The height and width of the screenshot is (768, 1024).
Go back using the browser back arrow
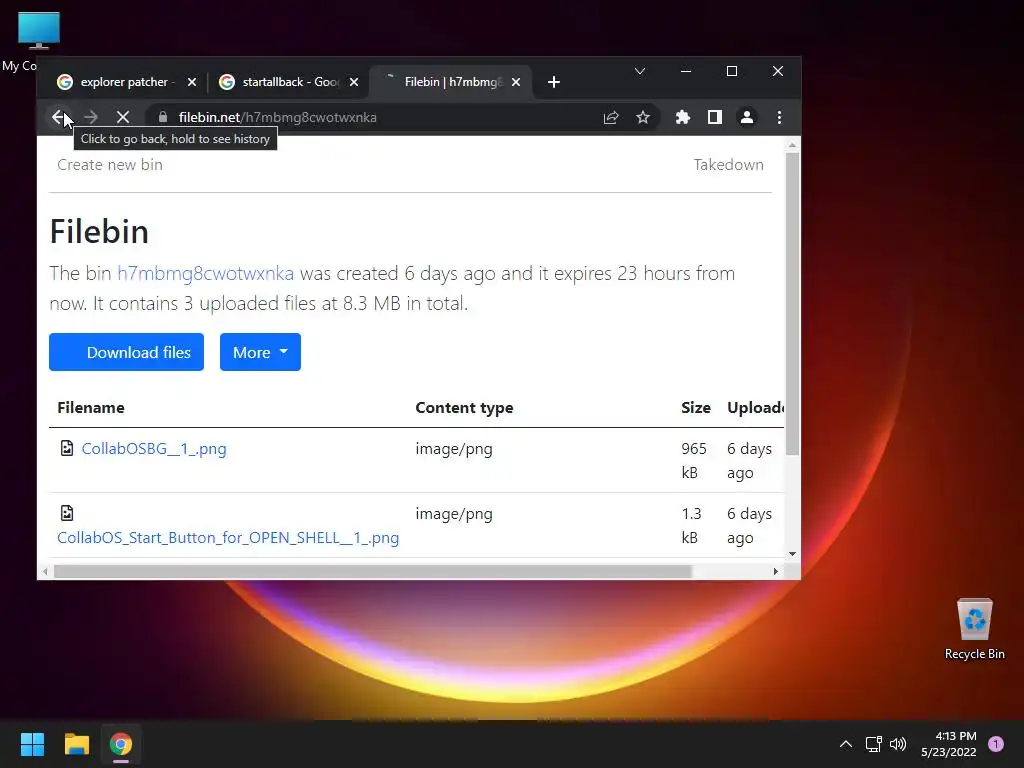point(58,118)
